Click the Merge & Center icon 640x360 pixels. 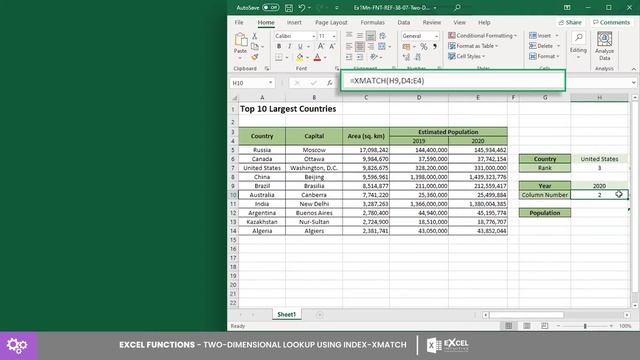pos(382,47)
